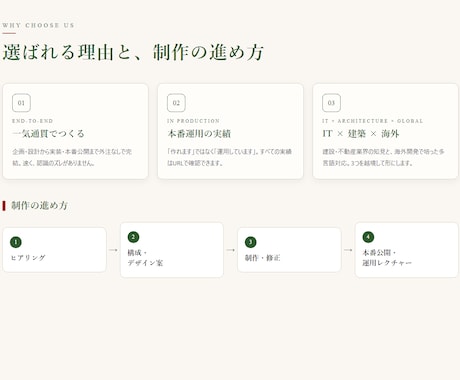Viewport: 460px width, 380px height.
Task: Click the description under 一気通貫でつくる
Action: [72, 157]
